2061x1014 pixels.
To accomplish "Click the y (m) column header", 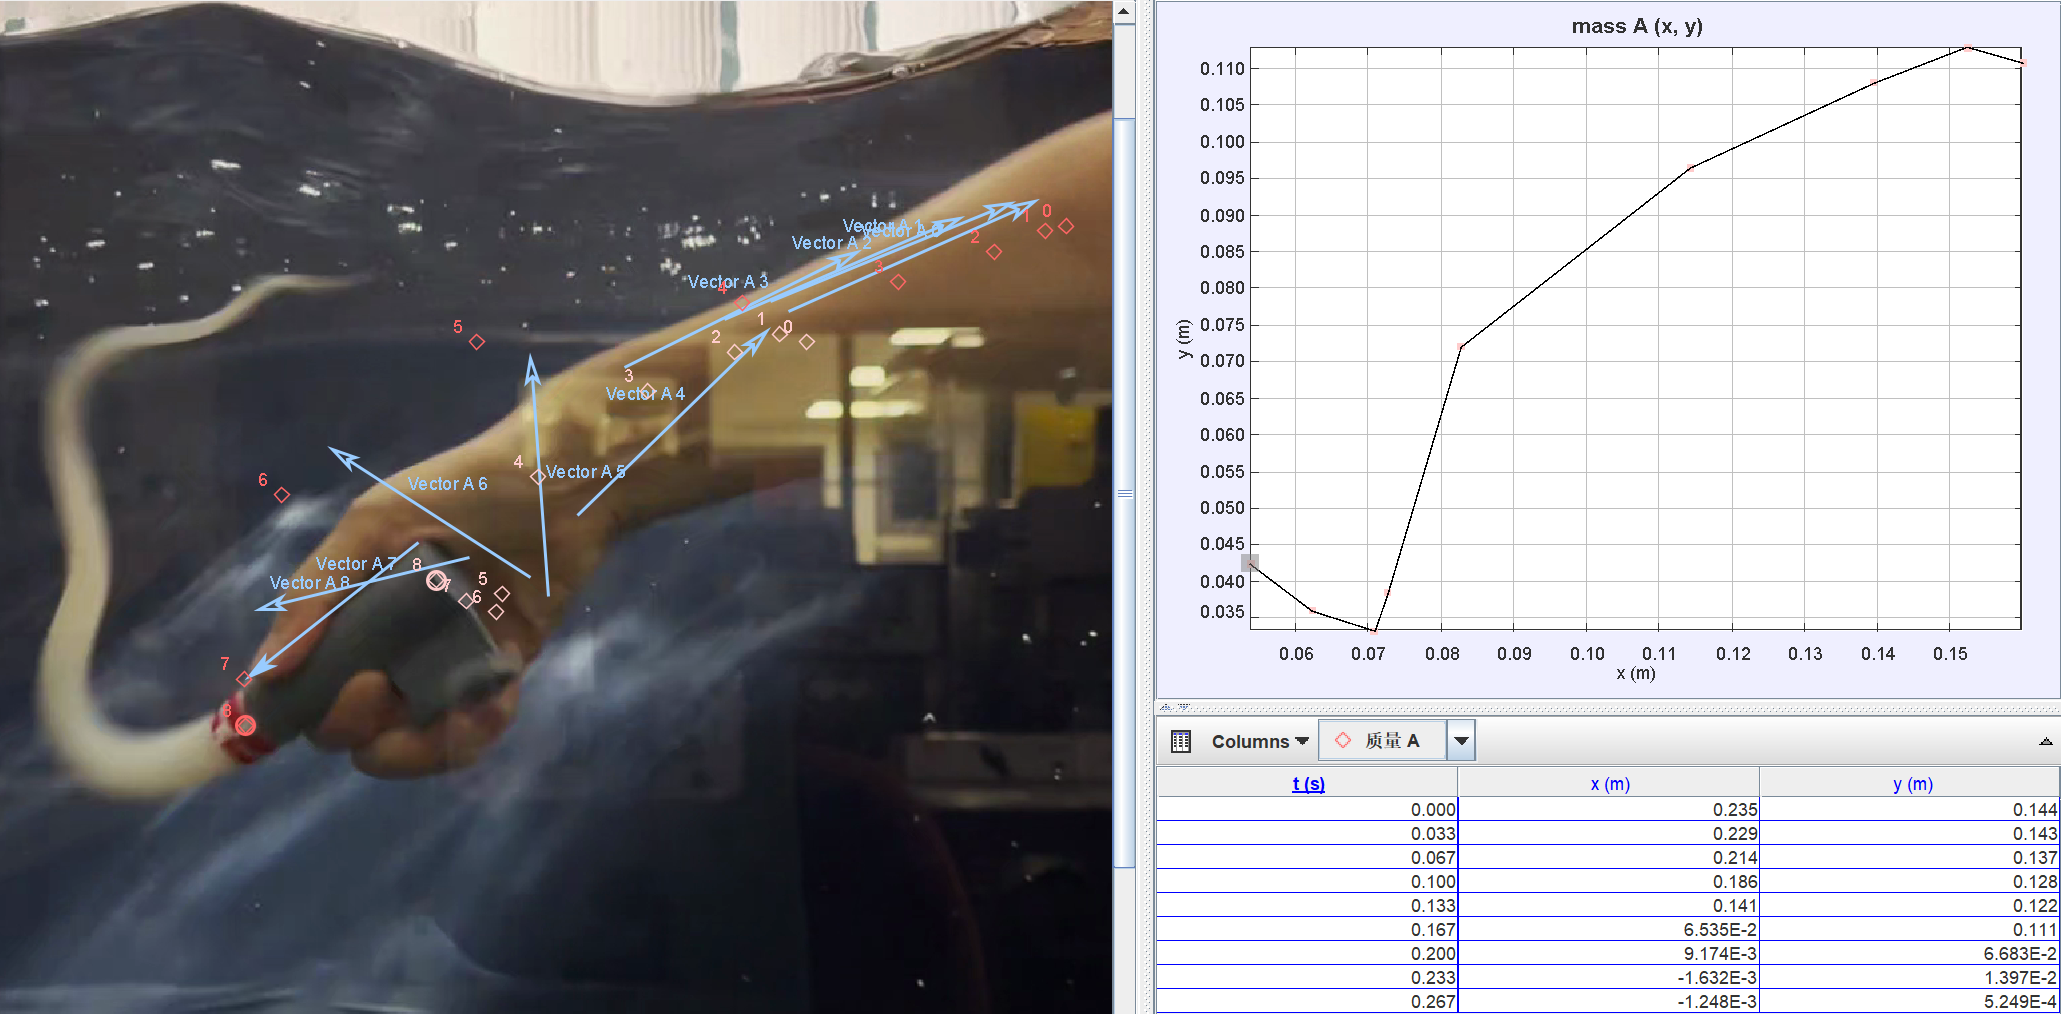I will click(1911, 784).
